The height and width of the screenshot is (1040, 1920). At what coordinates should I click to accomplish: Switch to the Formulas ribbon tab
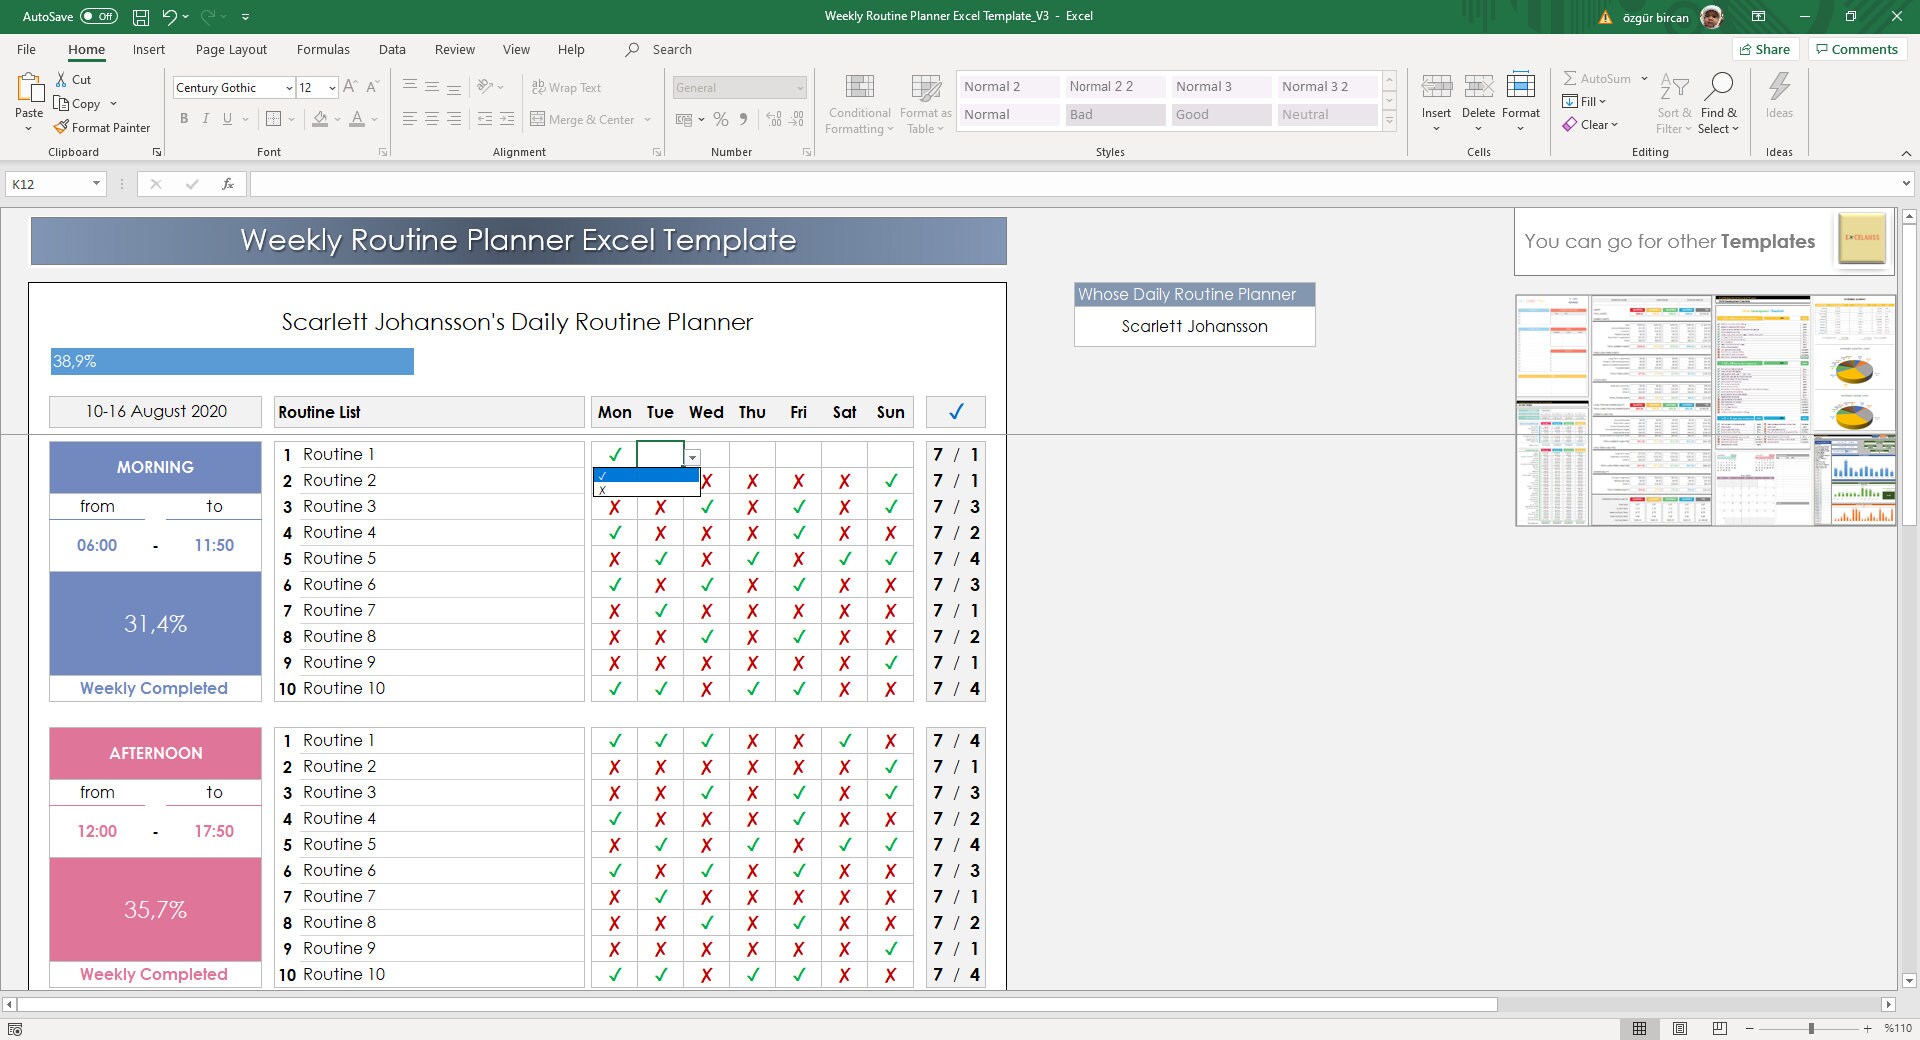[323, 49]
